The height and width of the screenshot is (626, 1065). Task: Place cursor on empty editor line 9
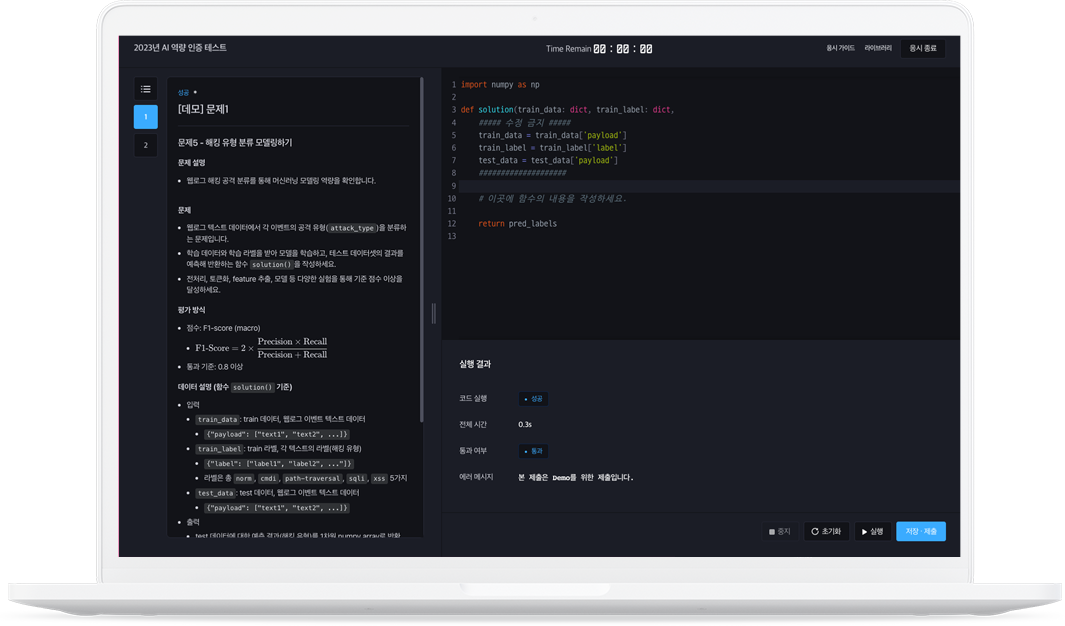(x=708, y=186)
